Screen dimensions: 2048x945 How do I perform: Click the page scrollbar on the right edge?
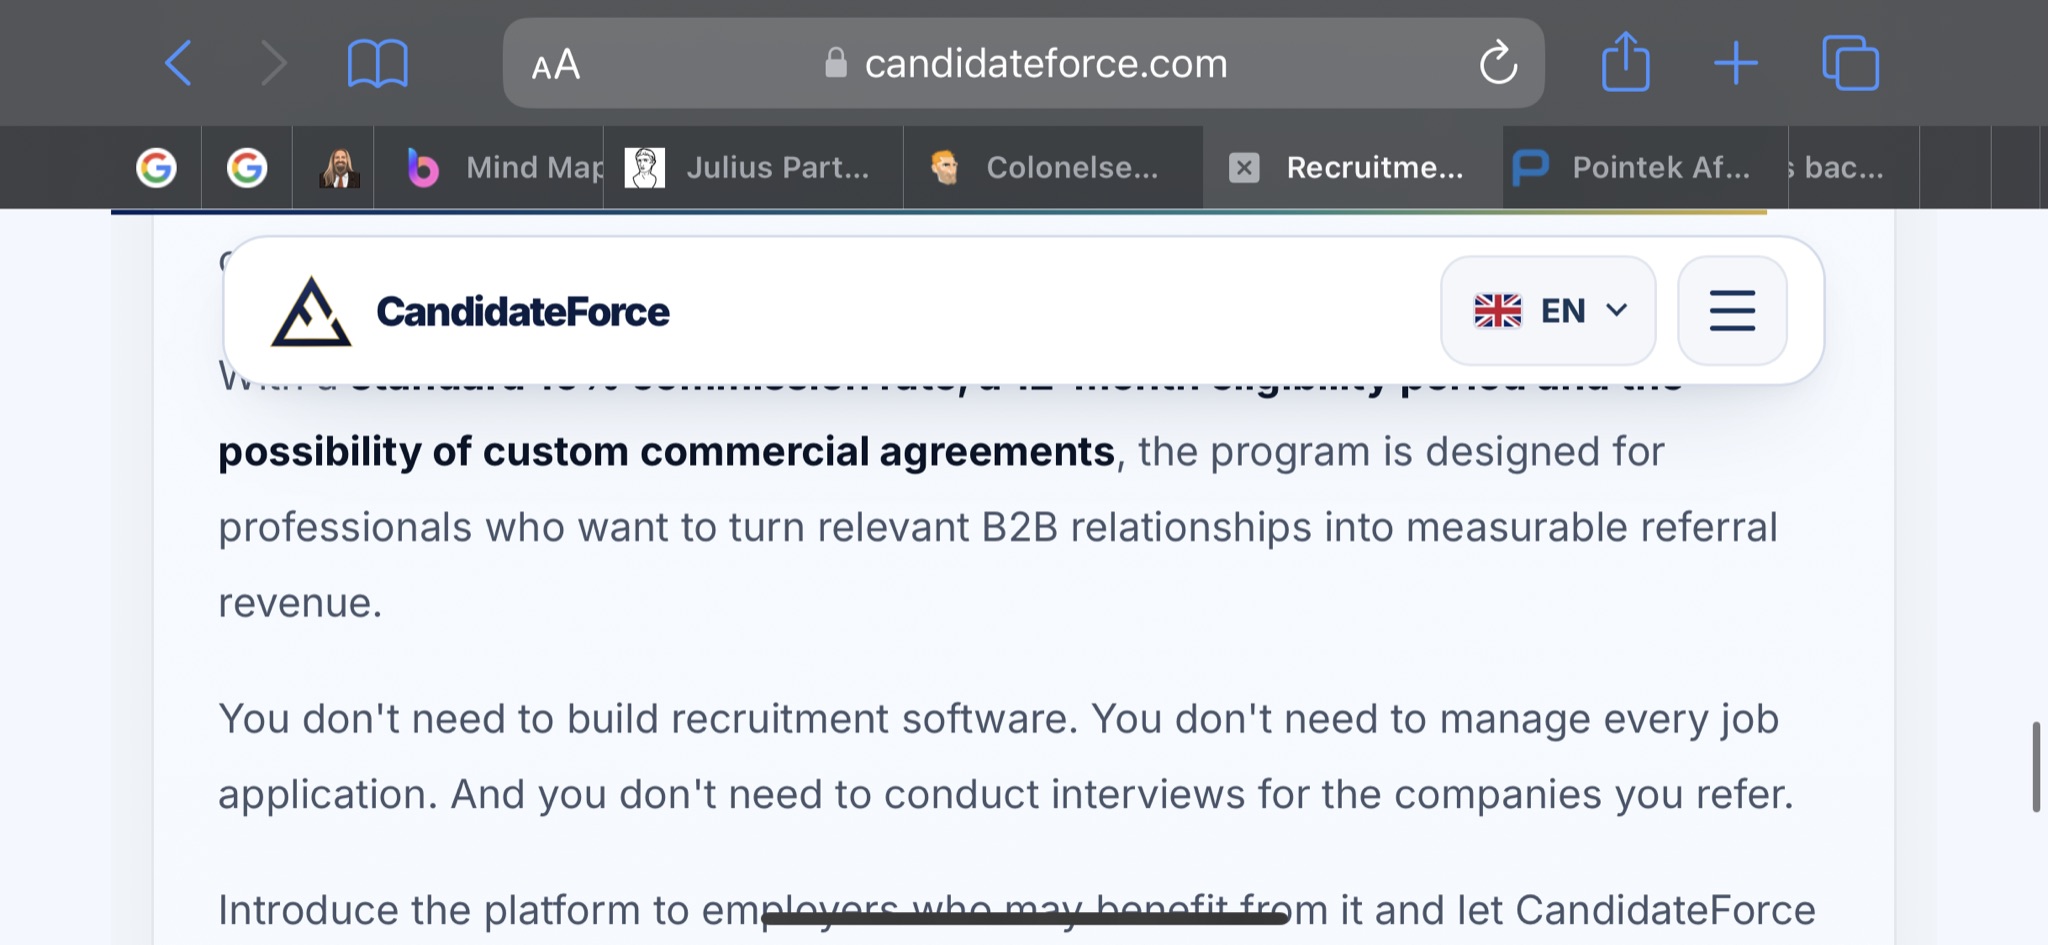click(2036, 766)
